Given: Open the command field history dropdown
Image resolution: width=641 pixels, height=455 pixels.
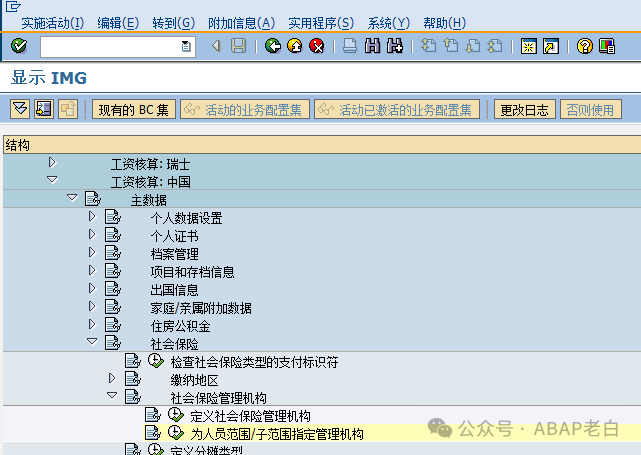Looking at the screenshot, I should tap(186, 46).
